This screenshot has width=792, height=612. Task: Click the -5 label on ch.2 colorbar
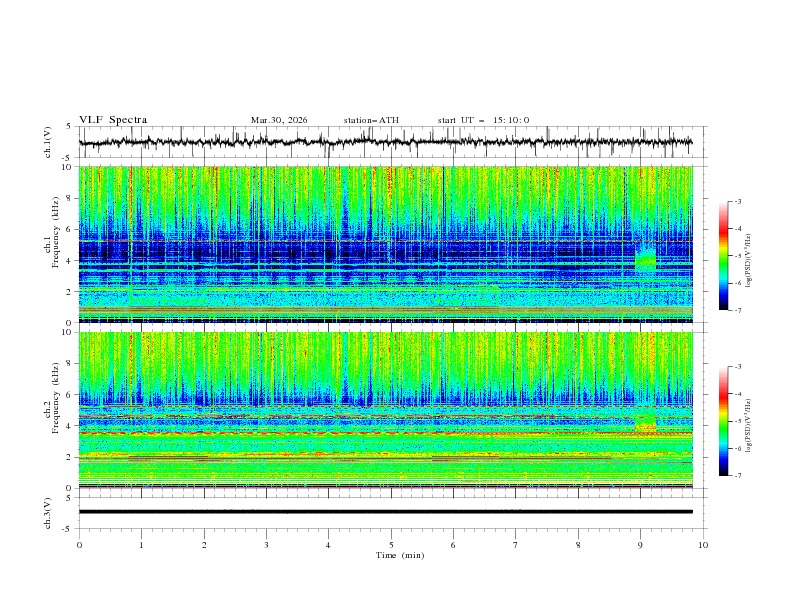[738, 421]
